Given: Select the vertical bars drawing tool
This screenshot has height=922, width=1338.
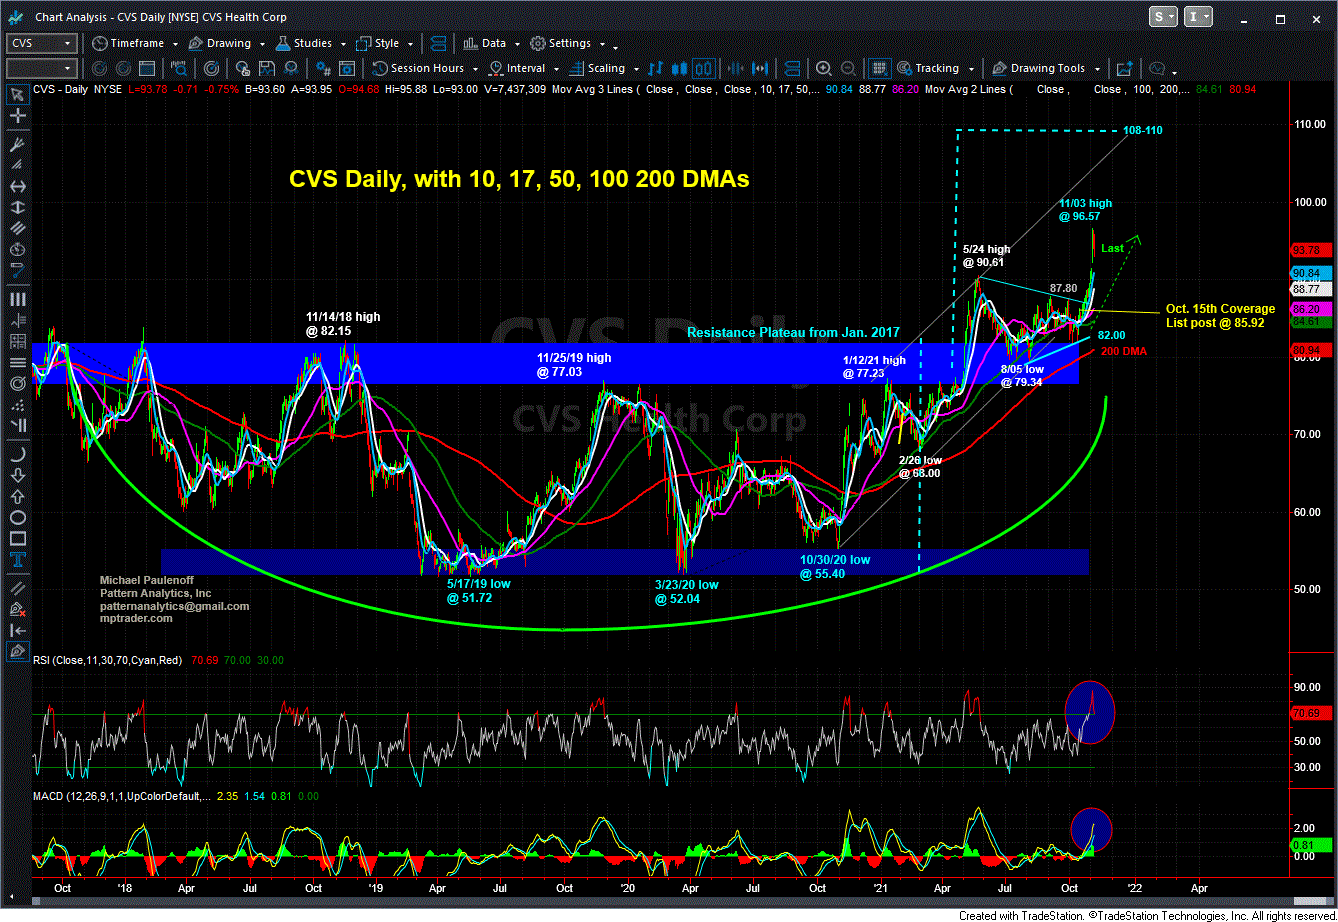Looking at the screenshot, I should [x=17, y=298].
